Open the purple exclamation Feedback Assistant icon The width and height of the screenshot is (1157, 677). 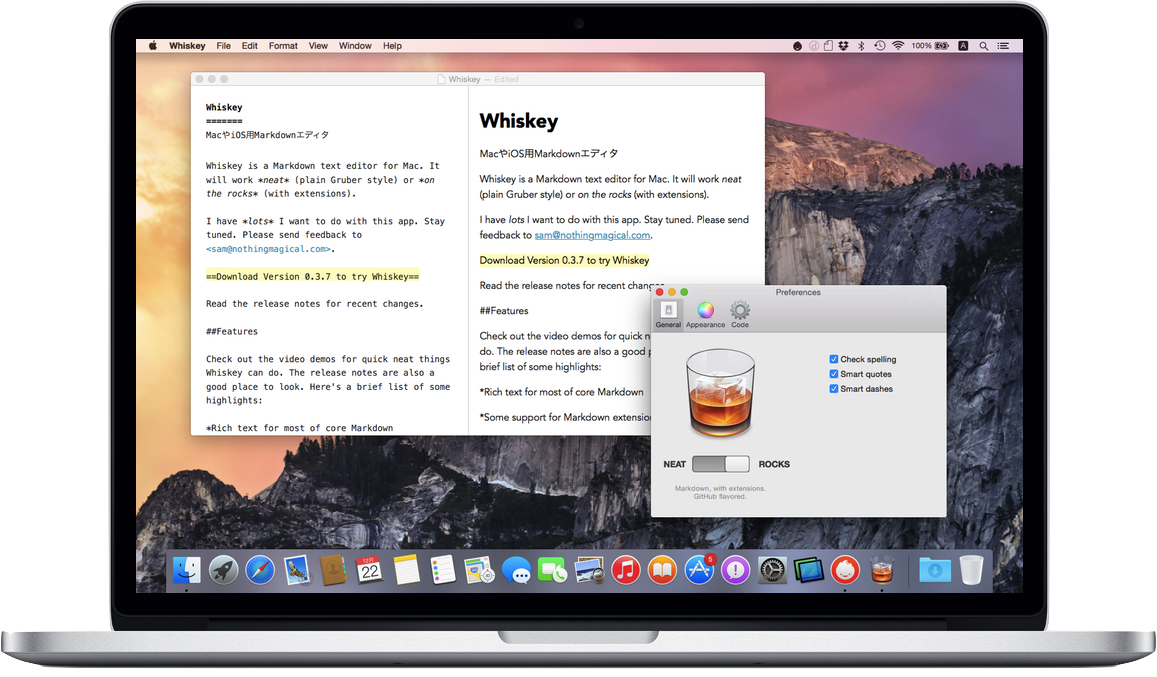(x=735, y=570)
